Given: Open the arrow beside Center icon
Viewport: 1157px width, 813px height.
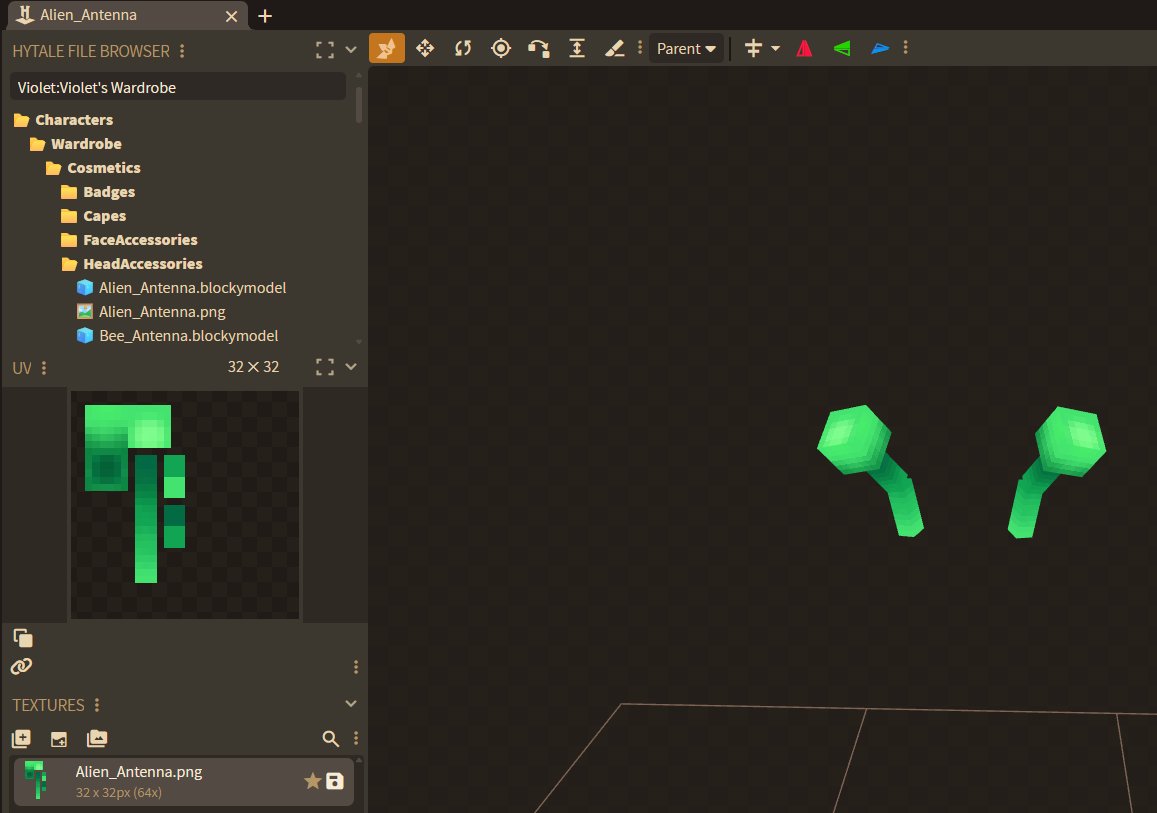Looking at the screenshot, I should 776,49.
